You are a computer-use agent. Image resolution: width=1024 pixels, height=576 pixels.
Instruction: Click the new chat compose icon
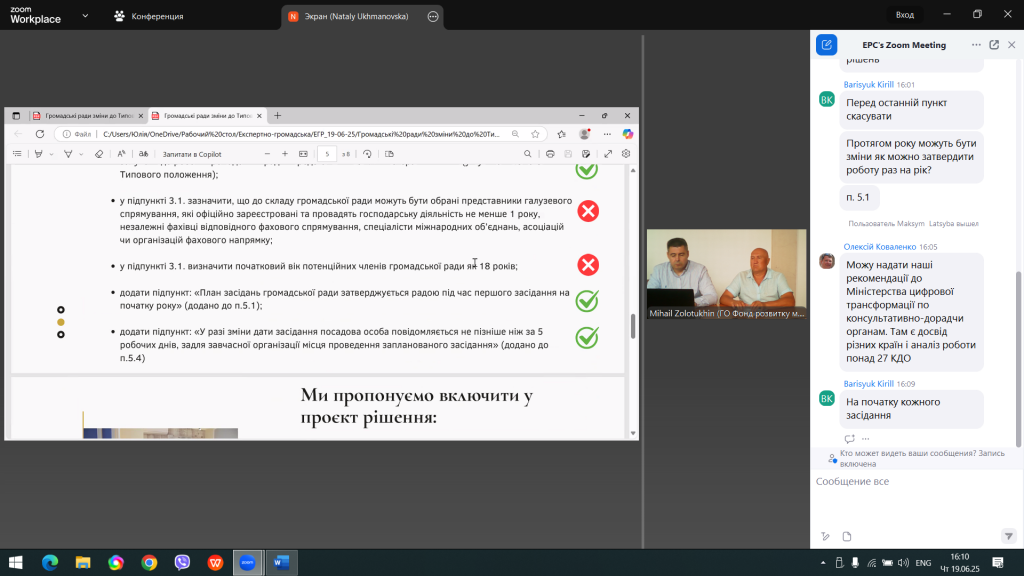click(826, 45)
